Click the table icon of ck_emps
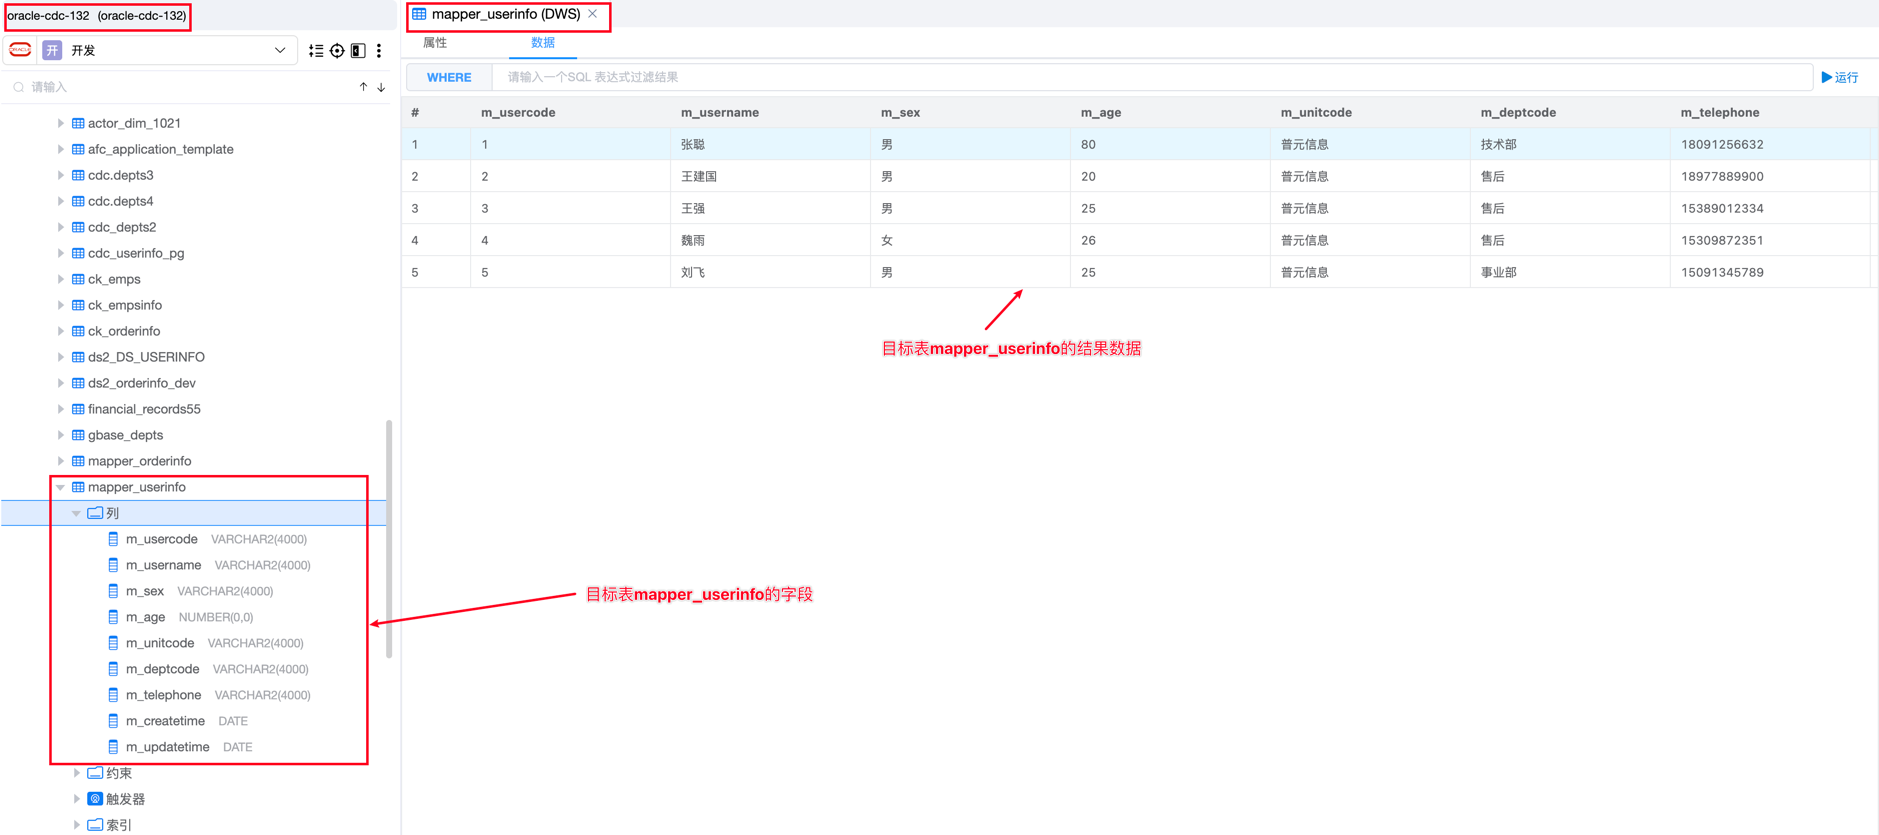 (x=78, y=279)
